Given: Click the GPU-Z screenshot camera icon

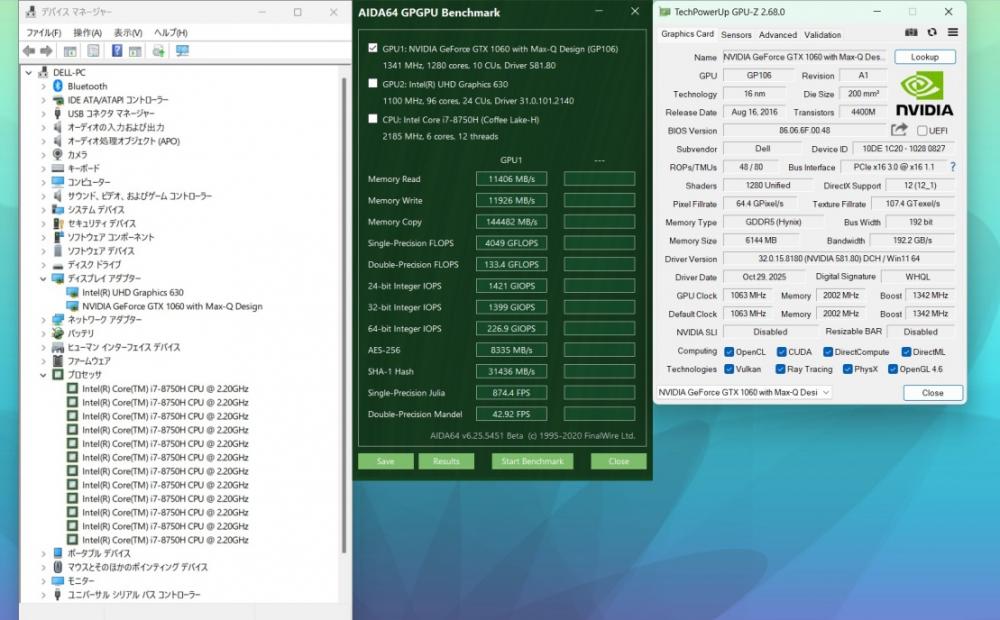Looking at the screenshot, I should [911, 34].
